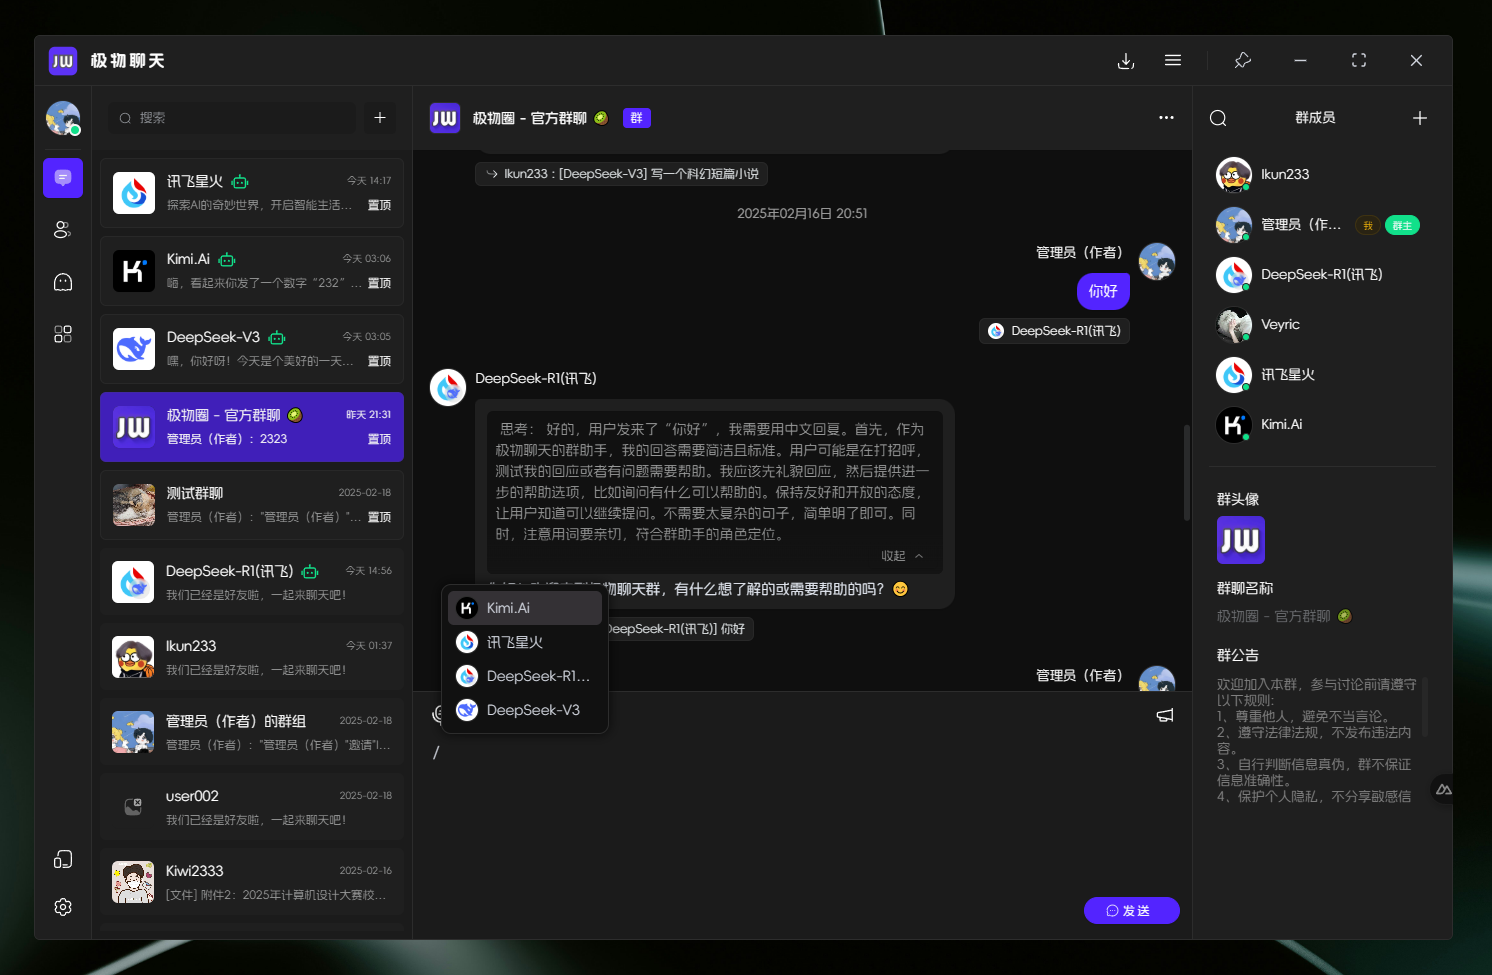
Task: Click the 极物聊天 app logo in title bar
Action: tap(63, 61)
